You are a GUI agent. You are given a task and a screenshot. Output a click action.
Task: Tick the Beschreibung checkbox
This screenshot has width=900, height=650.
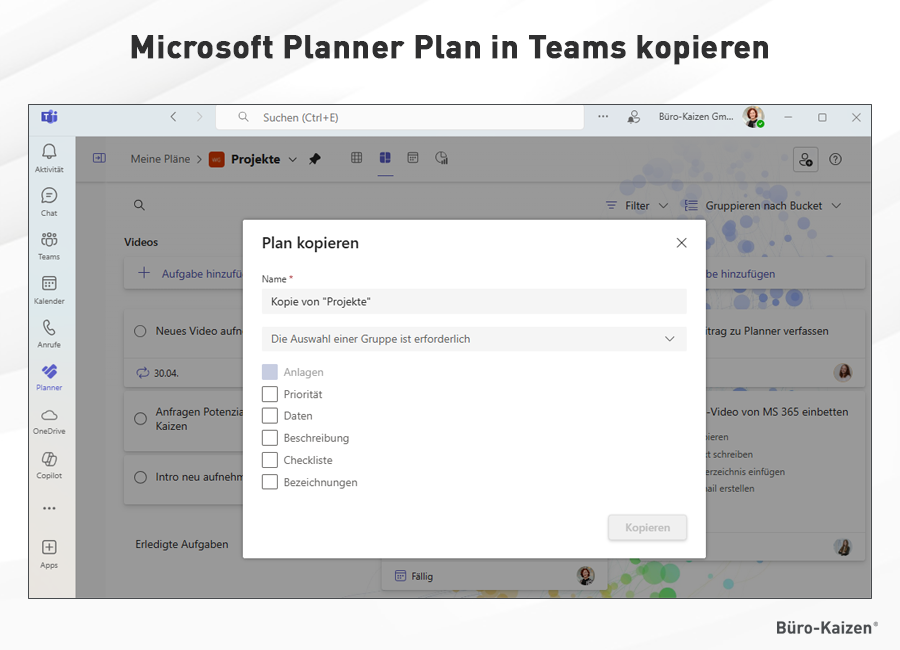(x=270, y=438)
